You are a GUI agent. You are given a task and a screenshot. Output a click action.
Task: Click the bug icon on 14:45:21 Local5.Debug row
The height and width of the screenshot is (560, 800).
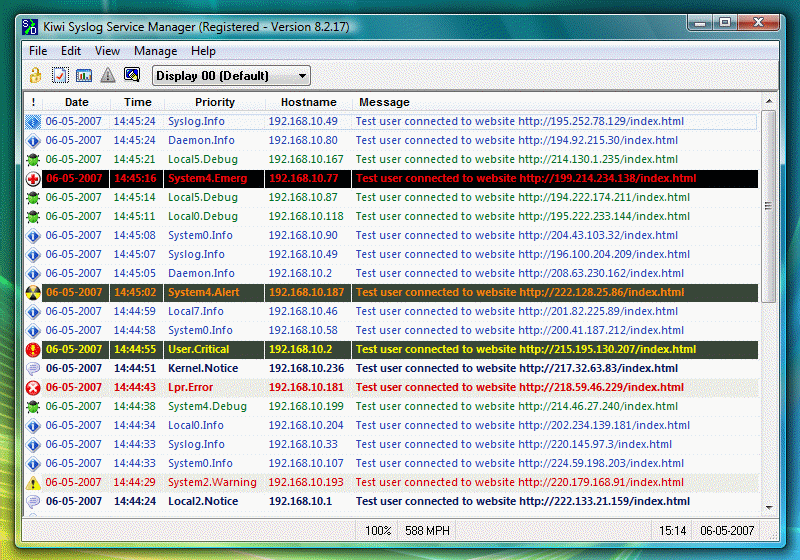tap(33, 160)
